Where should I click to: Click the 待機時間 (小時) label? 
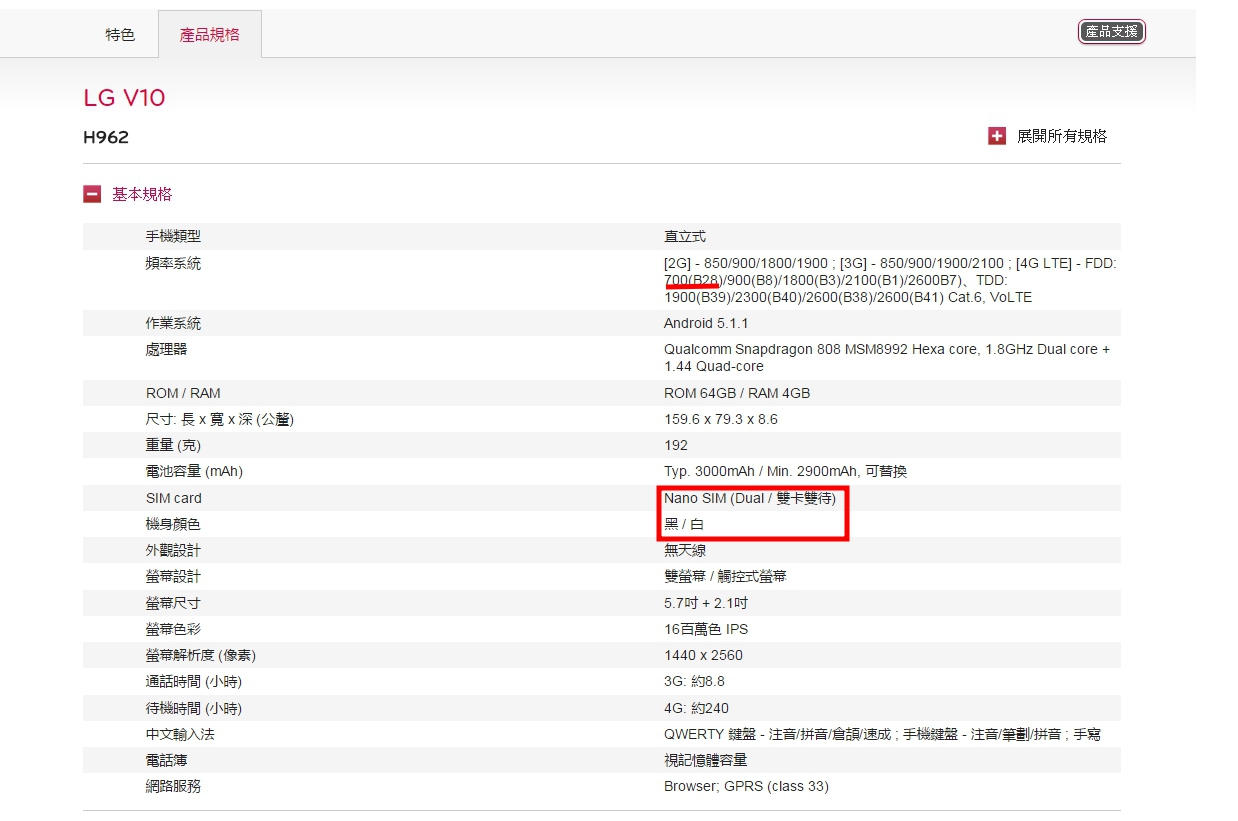point(194,708)
